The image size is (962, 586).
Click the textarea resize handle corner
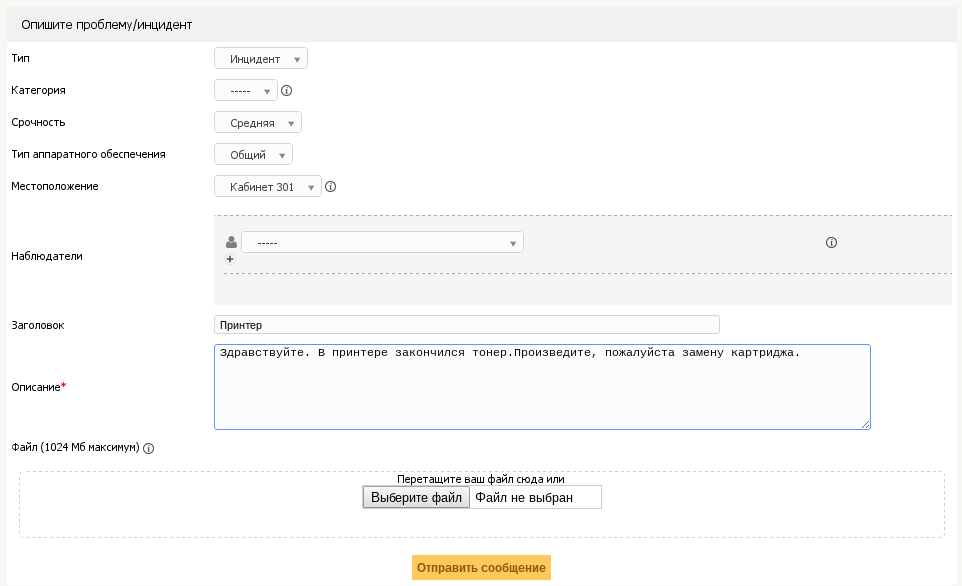[x=865, y=424]
